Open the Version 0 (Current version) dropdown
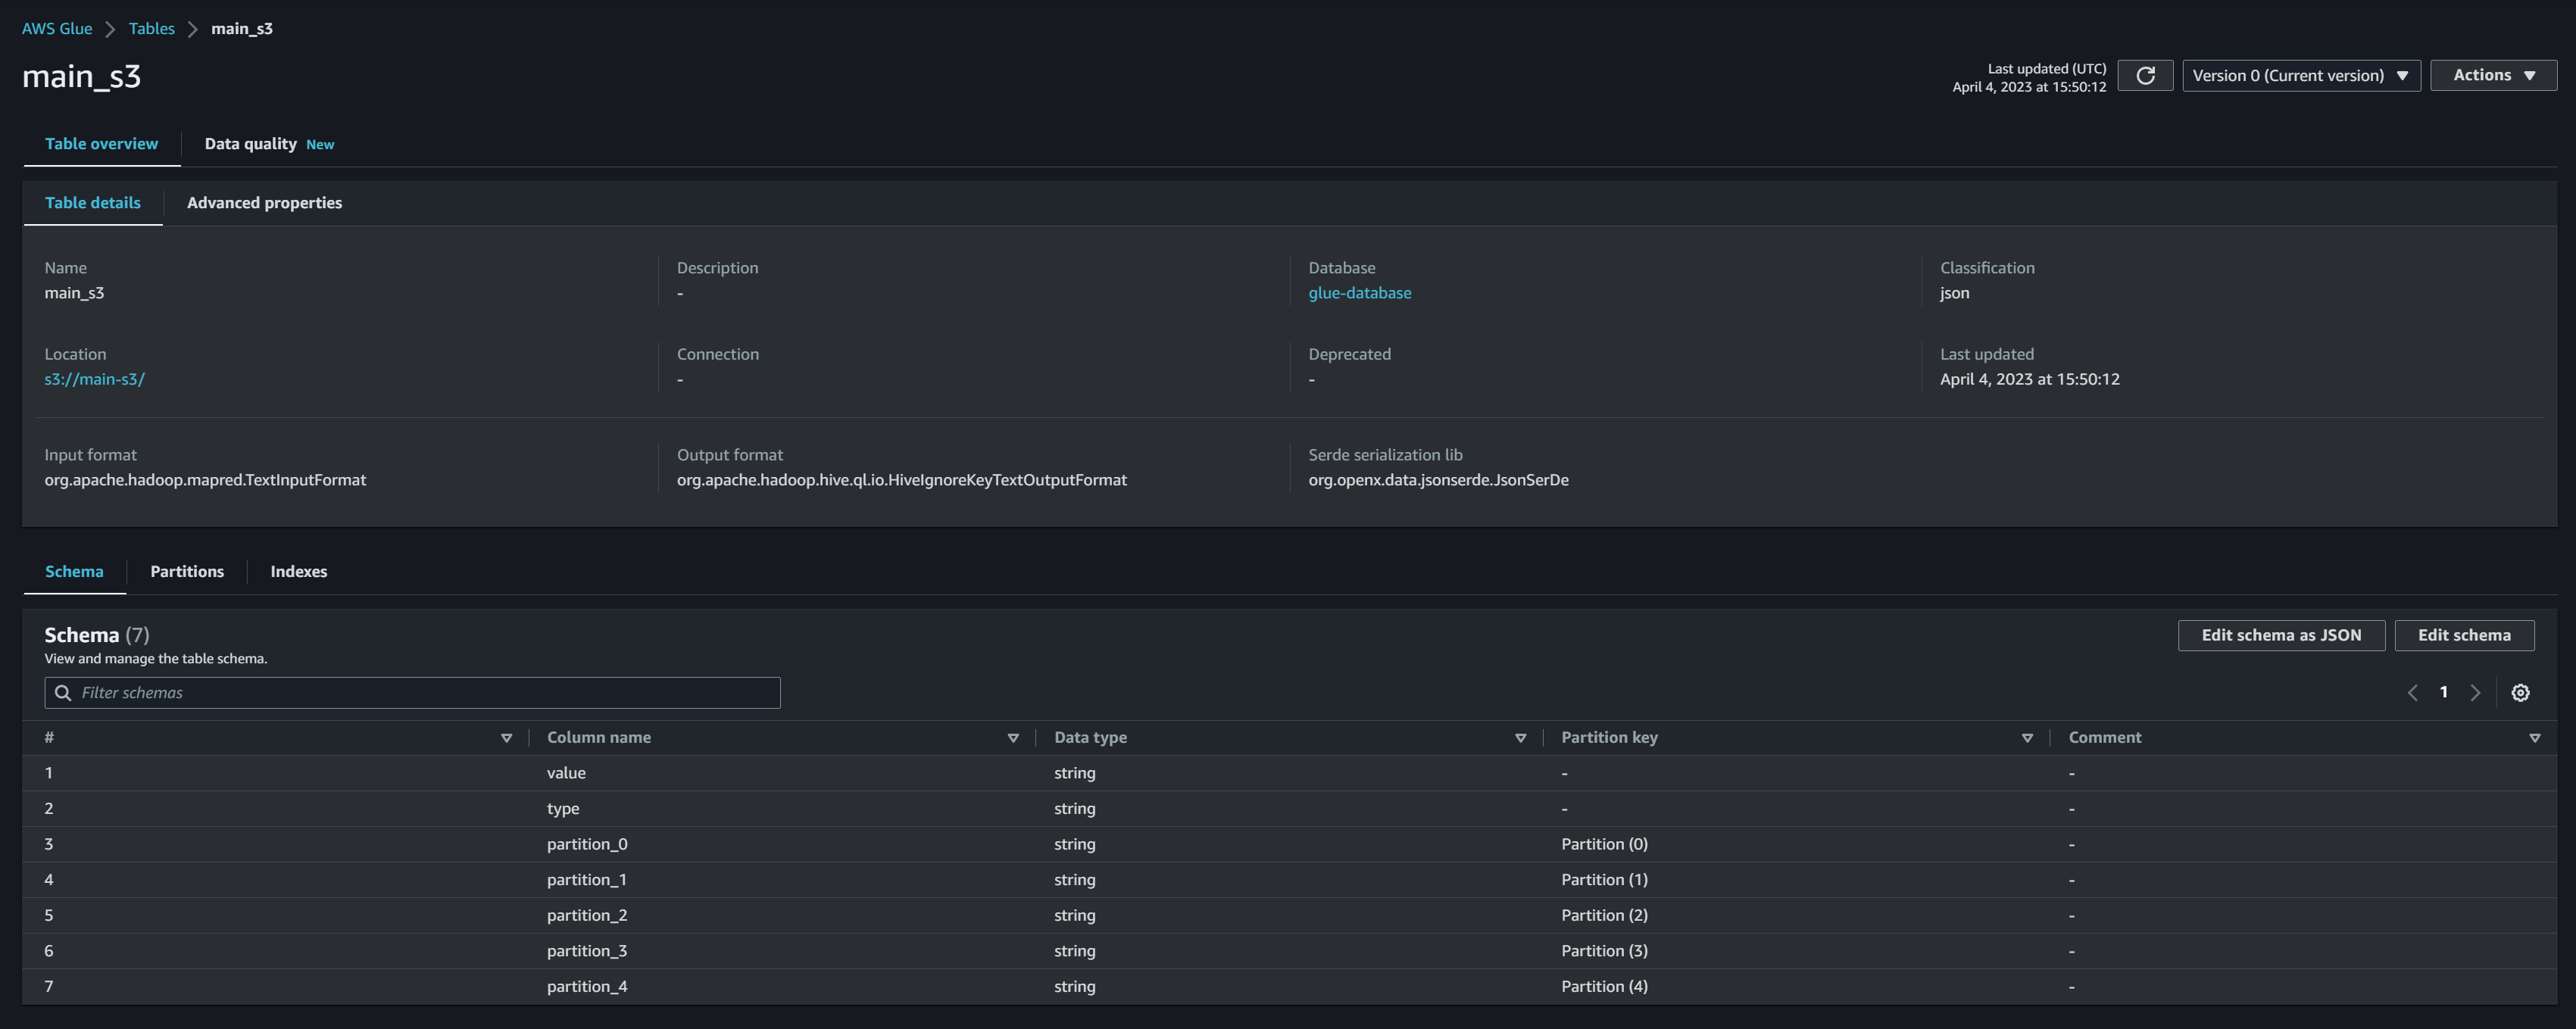2576x1029 pixels. tap(2300, 76)
